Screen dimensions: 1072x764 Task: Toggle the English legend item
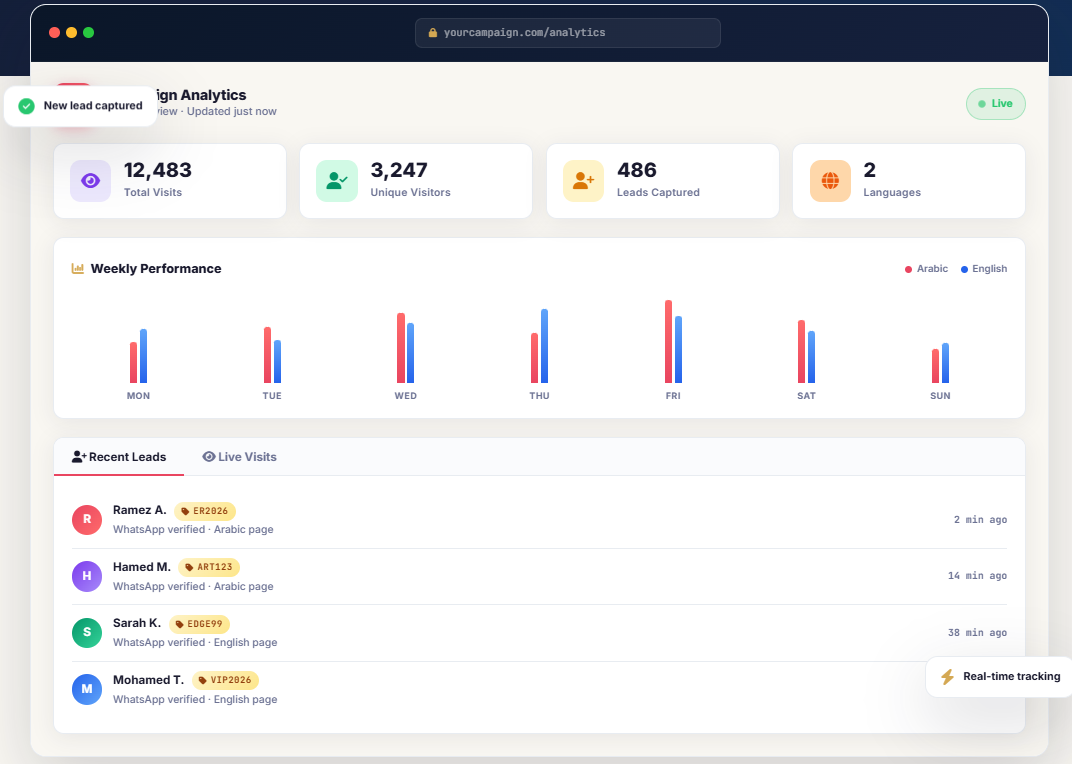click(984, 269)
